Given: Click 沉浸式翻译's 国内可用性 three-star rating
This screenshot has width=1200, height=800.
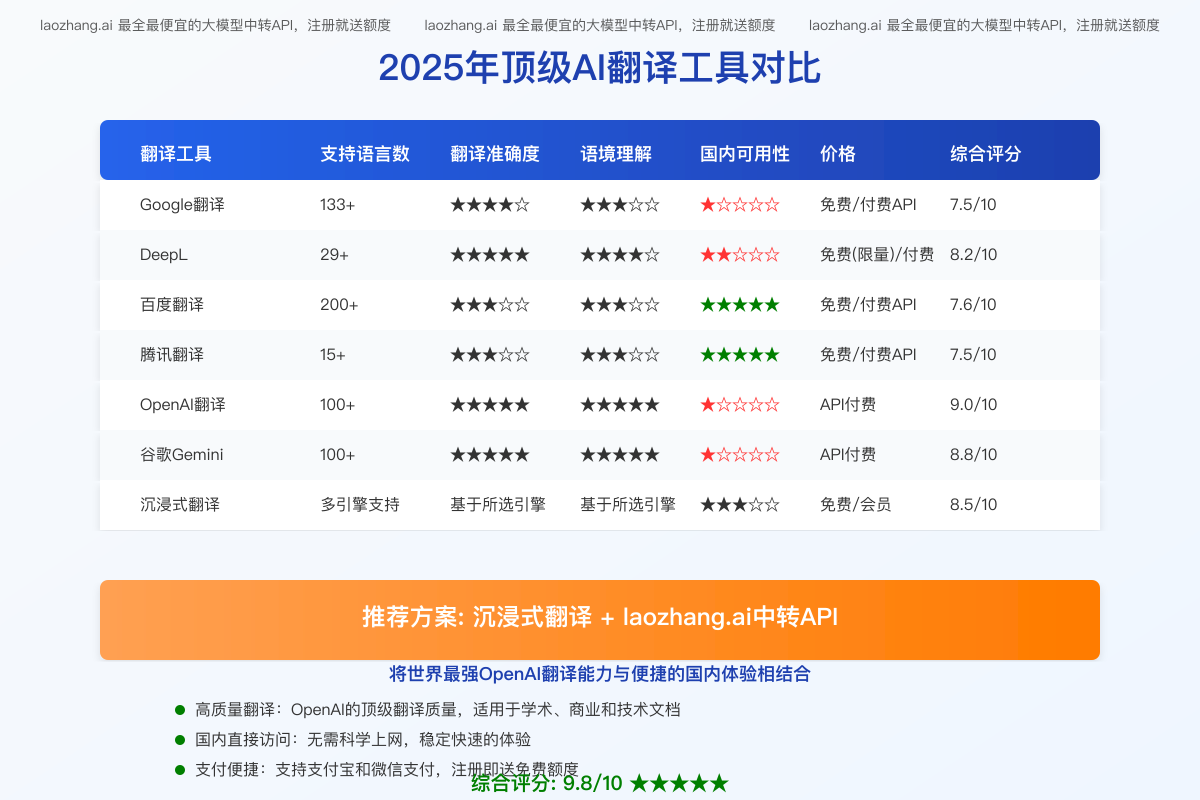Looking at the screenshot, I should pos(740,505).
